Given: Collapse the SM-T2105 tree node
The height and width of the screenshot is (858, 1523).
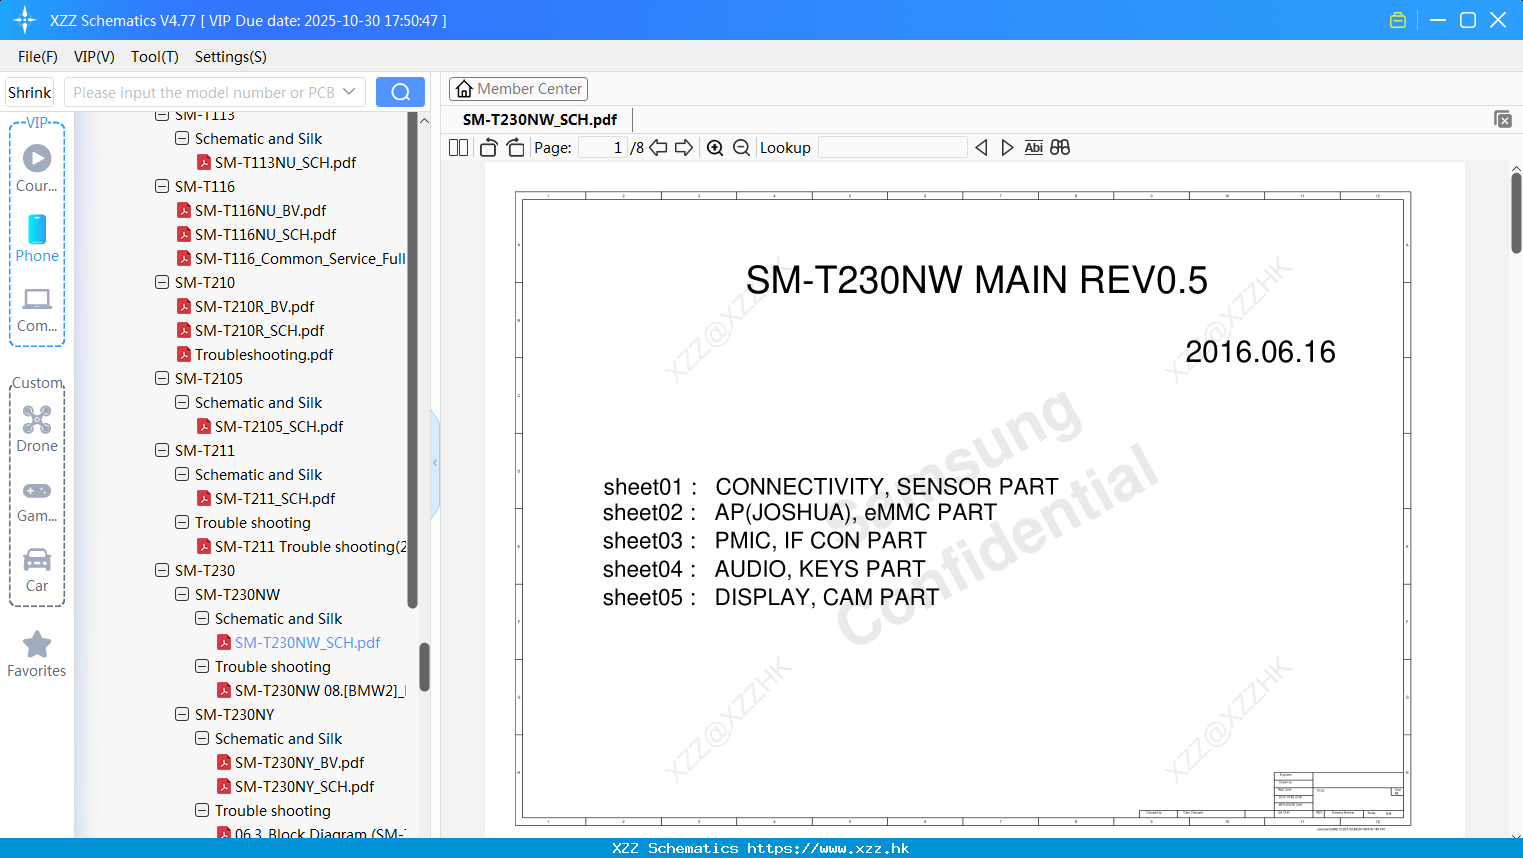Looking at the screenshot, I should [162, 378].
